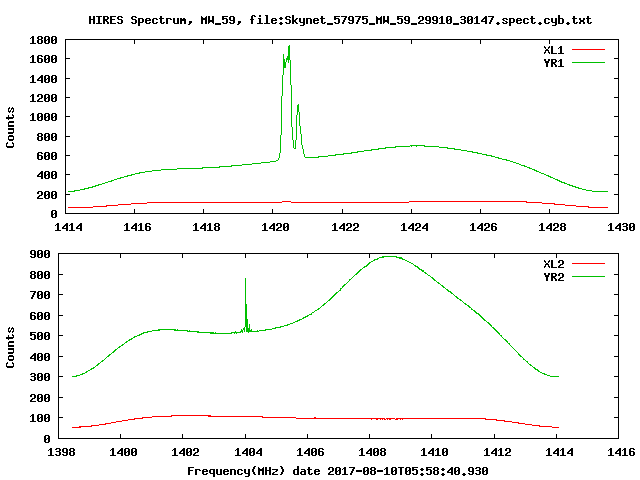Image resolution: width=640 pixels, height=480 pixels.
Task: Click the top plot's Counts axis label
Action: click(x=10, y=127)
